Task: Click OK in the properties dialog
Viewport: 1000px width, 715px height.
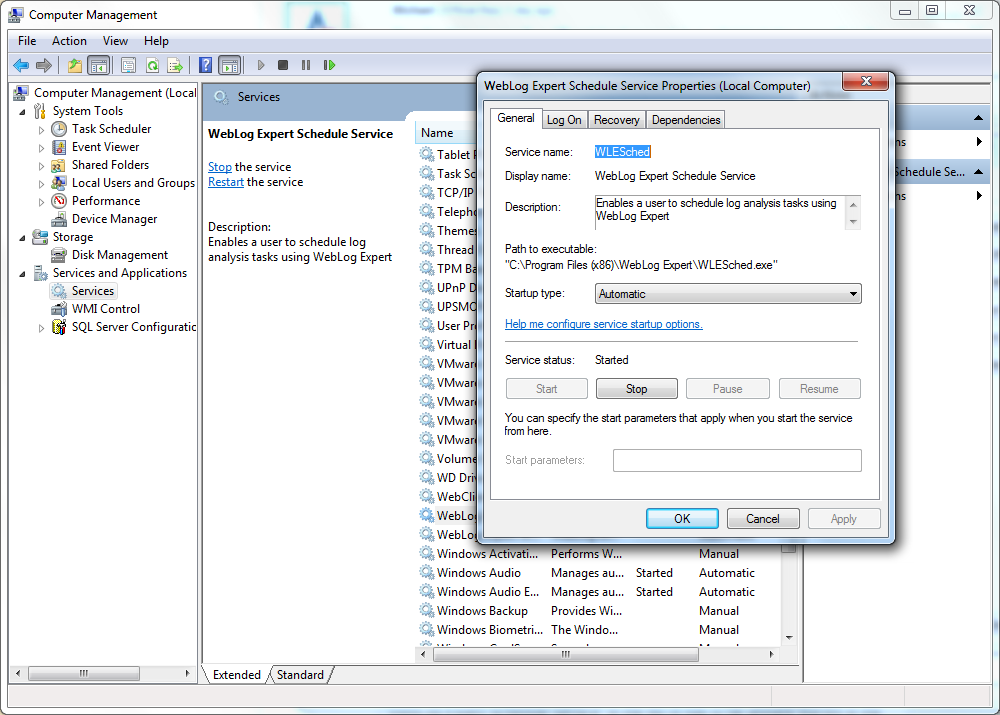Action: pos(682,519)
